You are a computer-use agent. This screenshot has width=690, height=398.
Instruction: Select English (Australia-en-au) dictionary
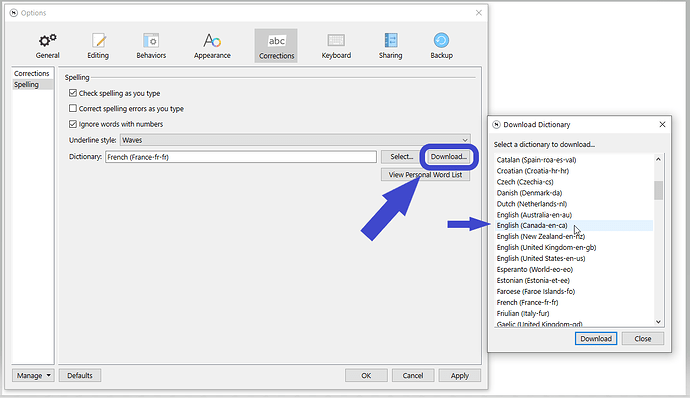tap(573, 215)
